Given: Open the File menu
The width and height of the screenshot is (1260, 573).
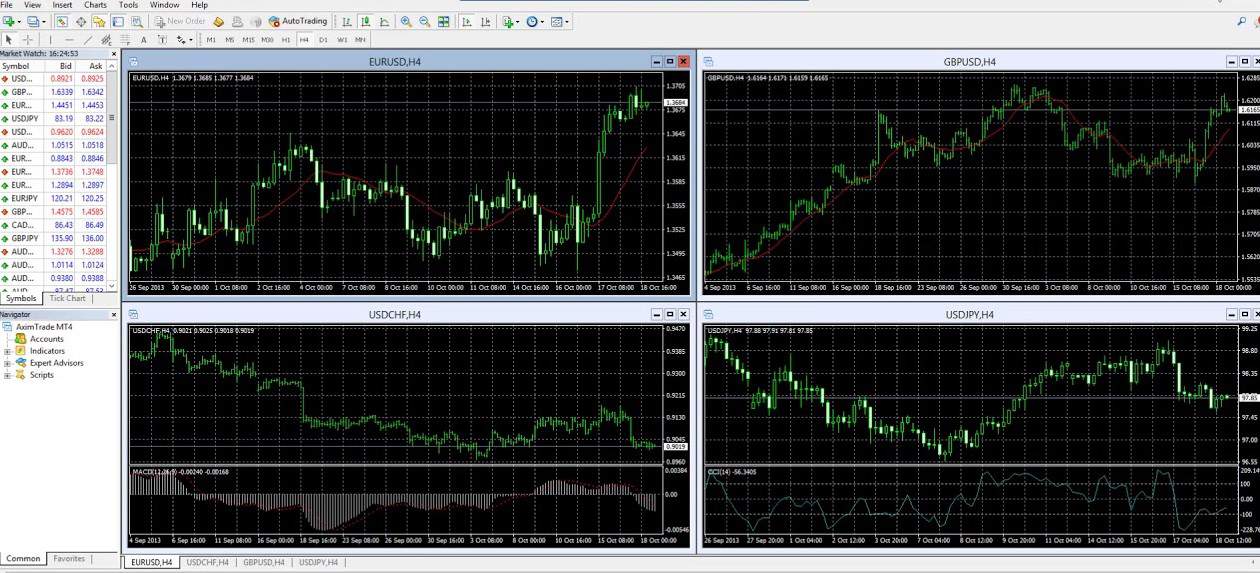Looking at the screenshot, I should (x=6, y=5).
